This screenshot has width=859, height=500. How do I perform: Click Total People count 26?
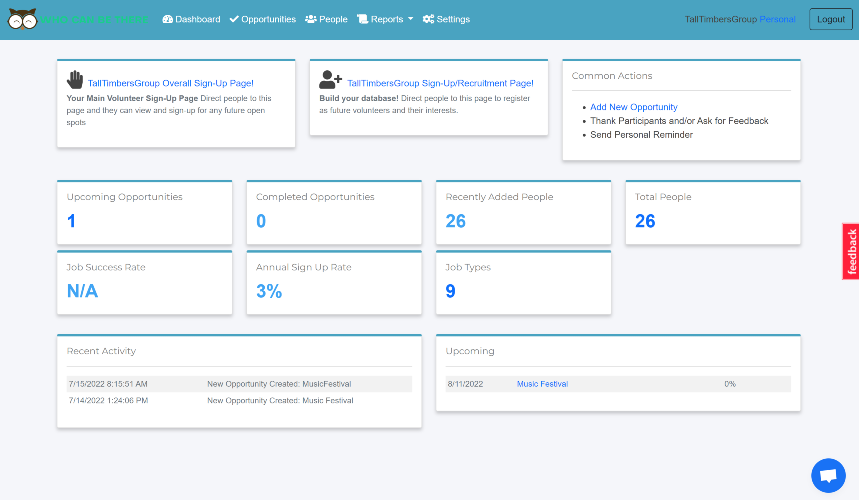645,221
